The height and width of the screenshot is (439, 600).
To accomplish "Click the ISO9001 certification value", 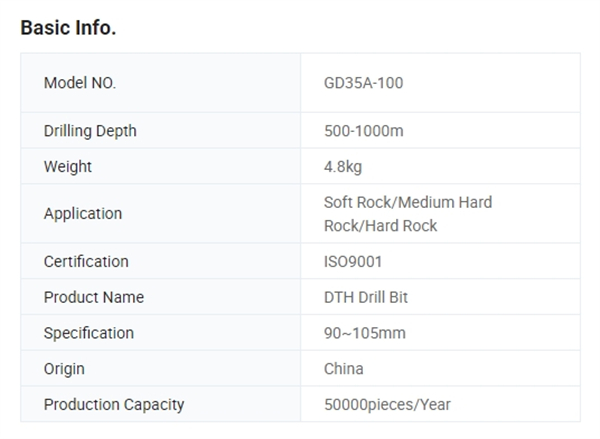I will click(353, 262).
